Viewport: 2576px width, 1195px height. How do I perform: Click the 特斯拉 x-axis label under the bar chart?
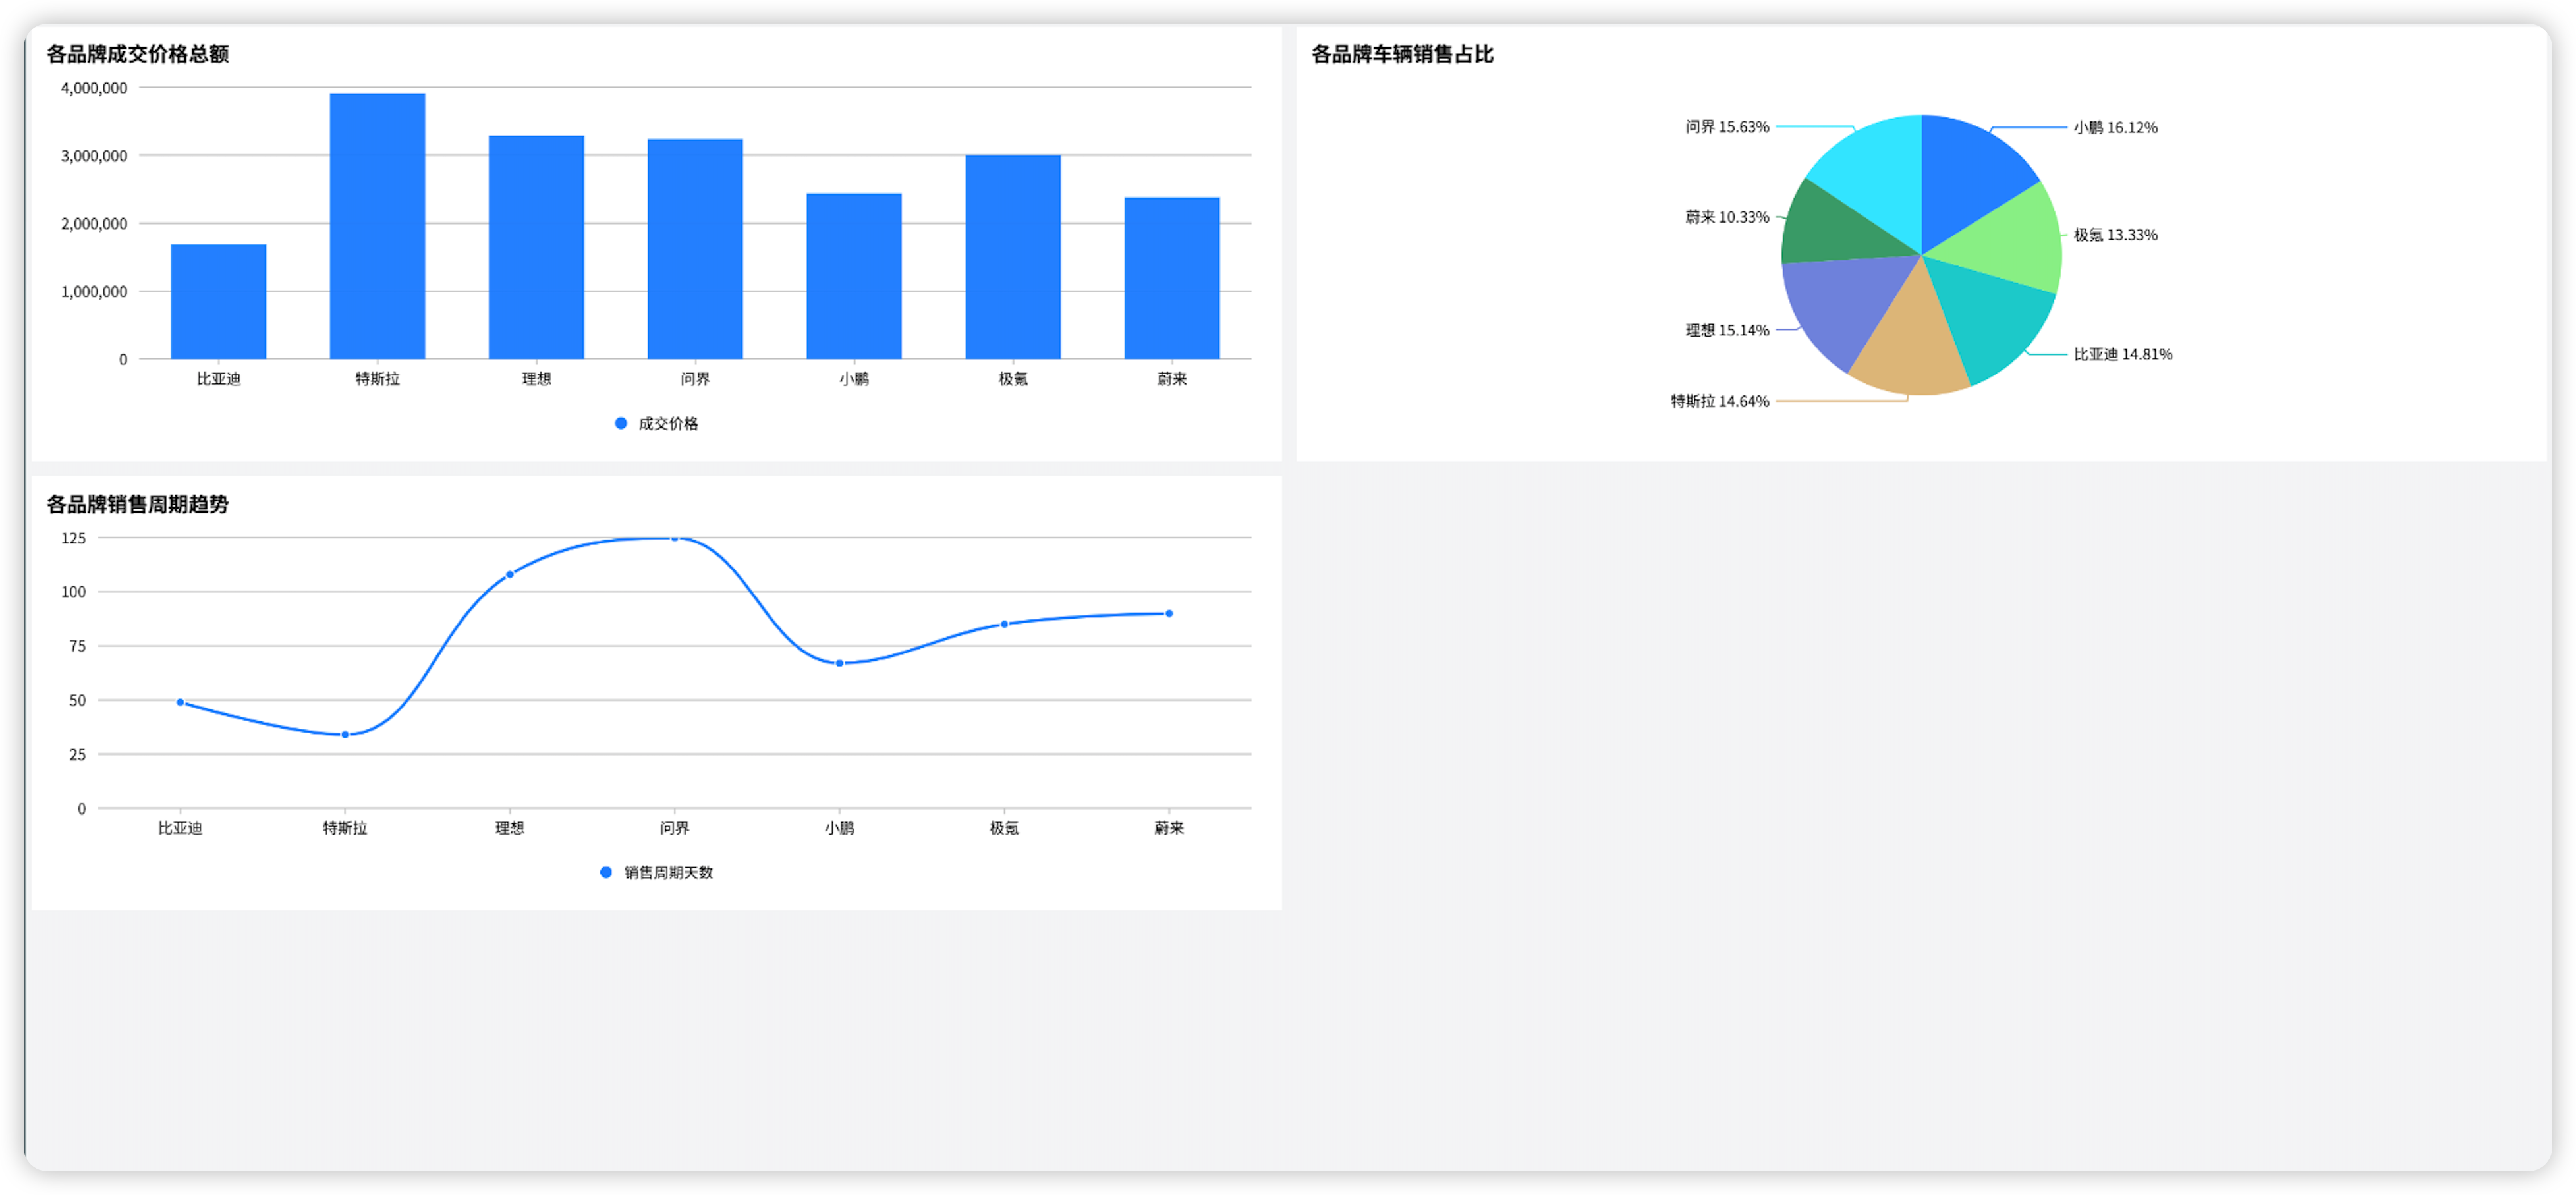pyautogui.click(x=377, y=379)
